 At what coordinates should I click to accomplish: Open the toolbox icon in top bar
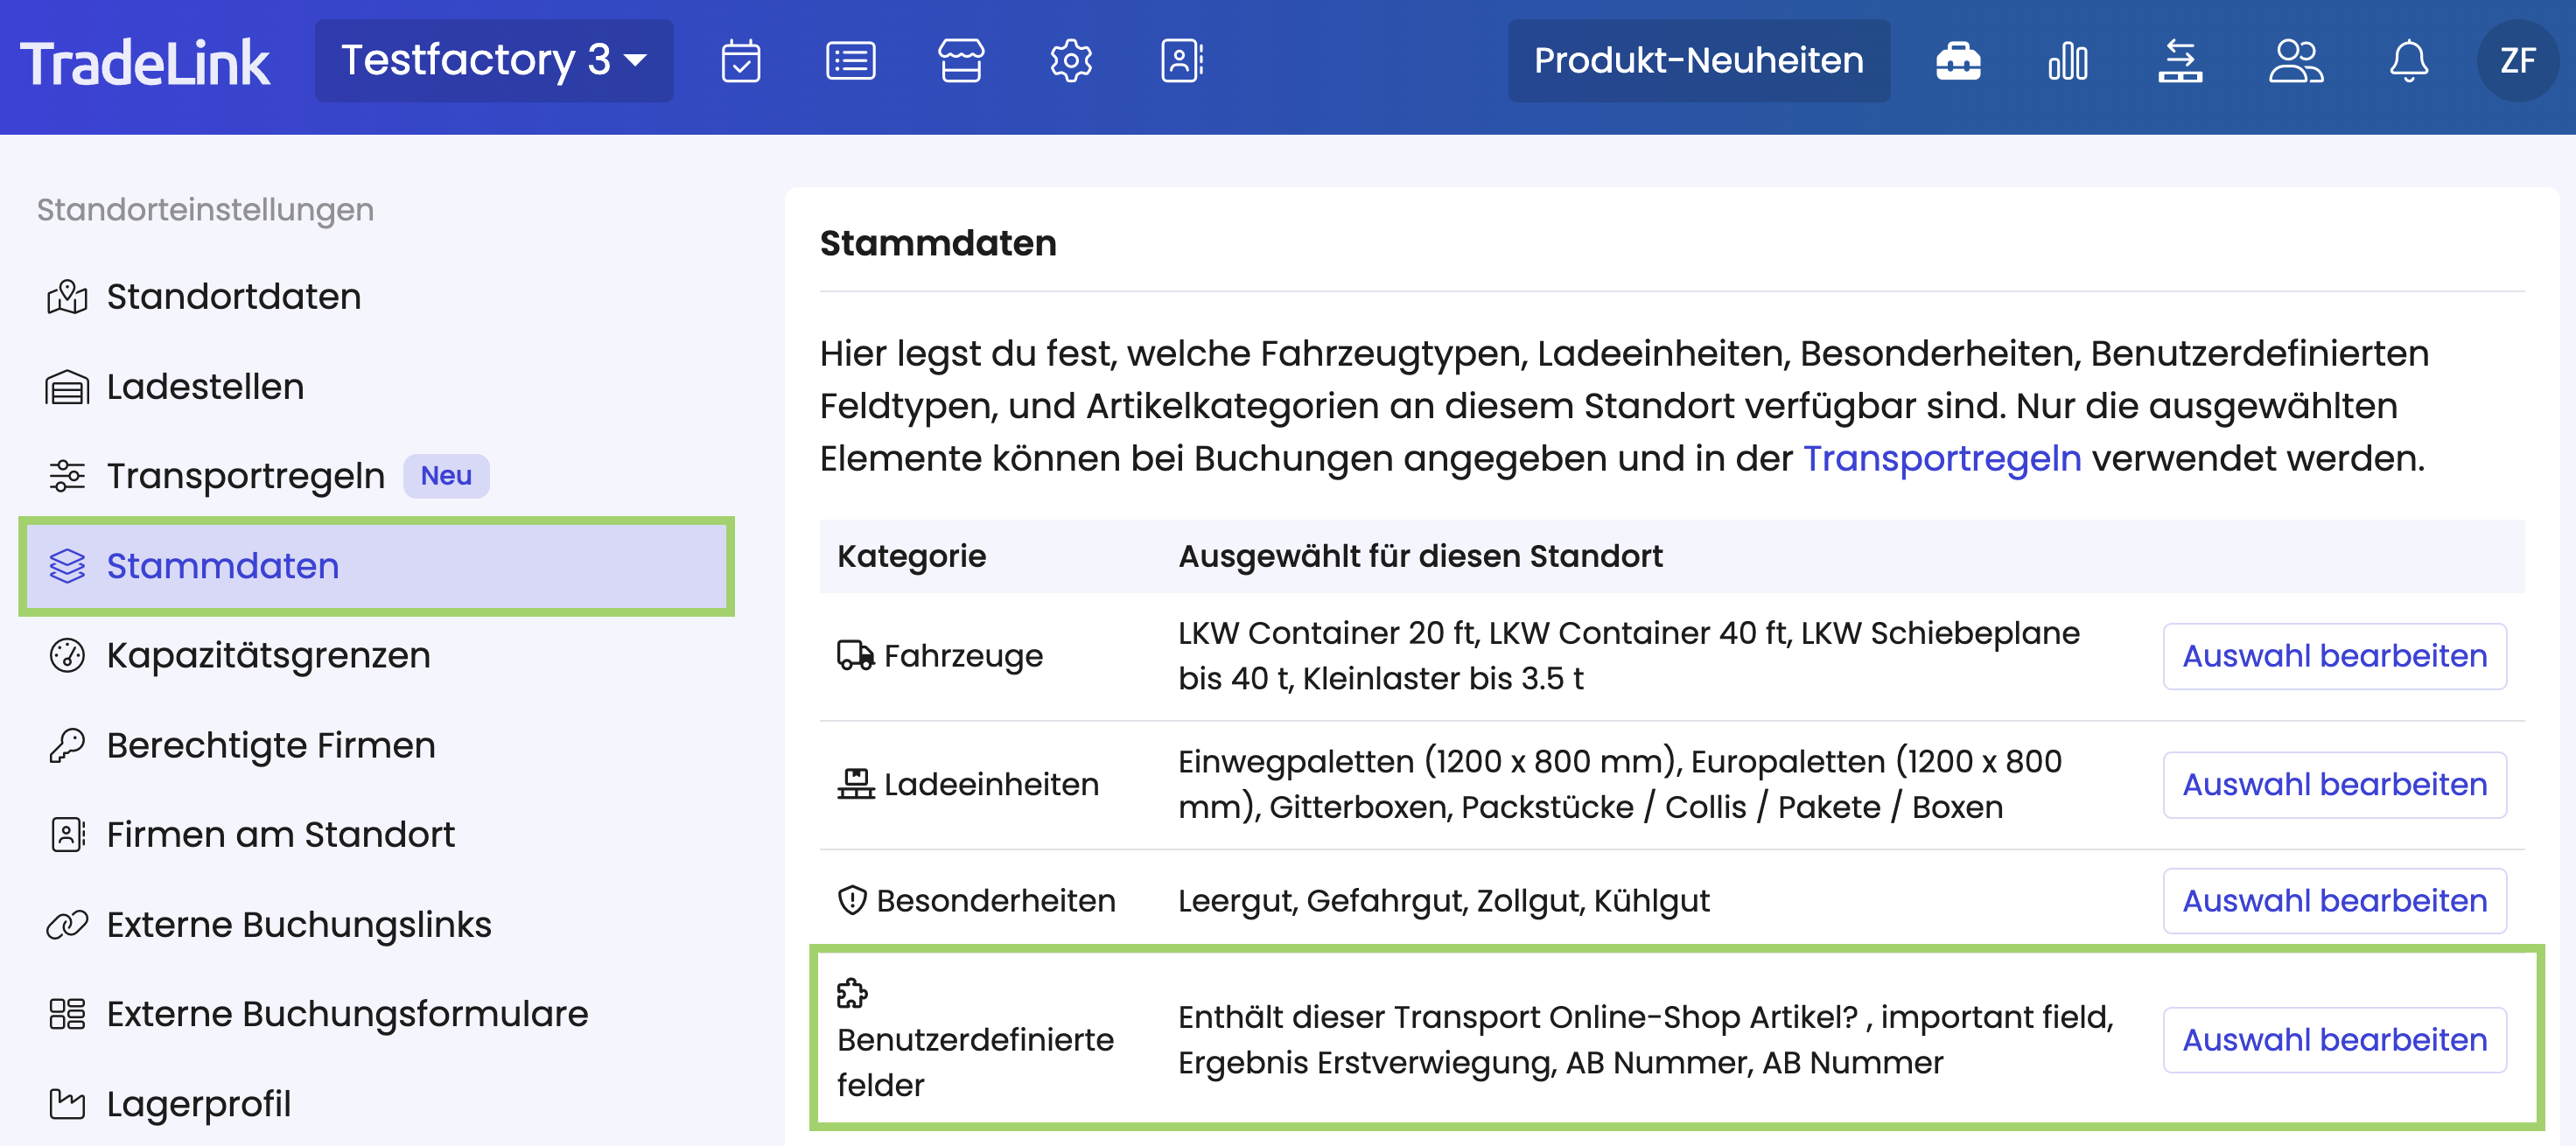(1957, 61)
